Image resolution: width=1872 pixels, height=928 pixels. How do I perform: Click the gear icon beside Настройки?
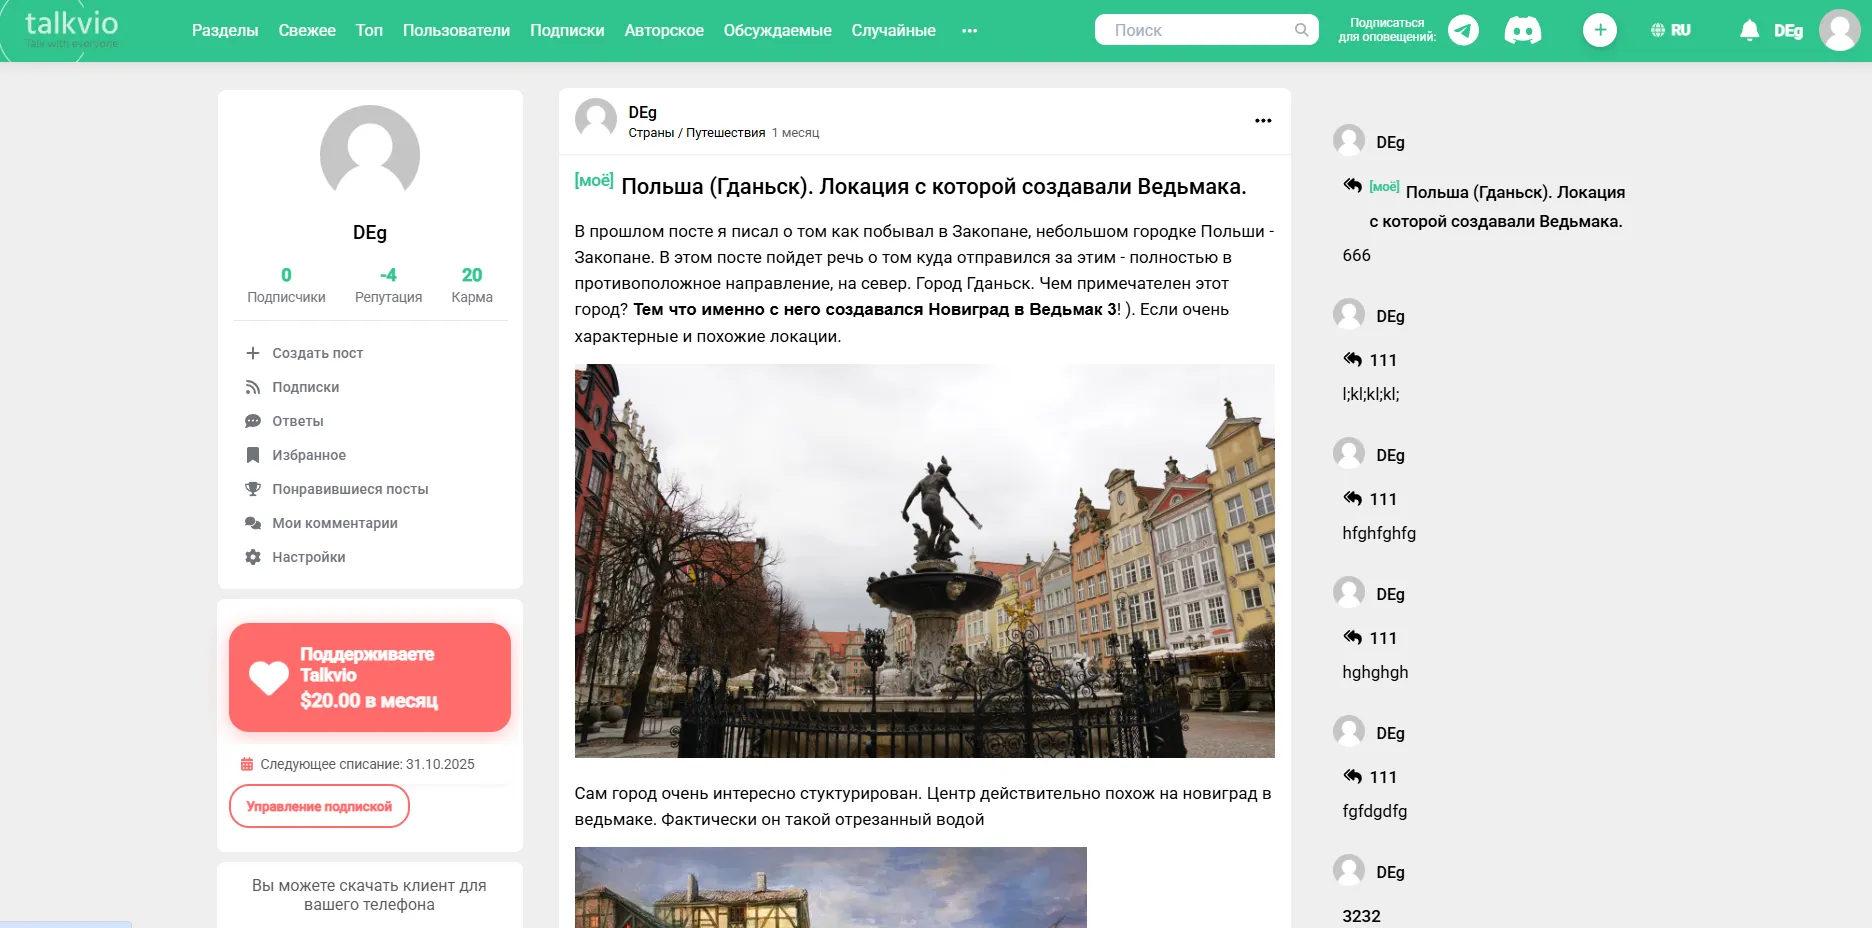253,557
